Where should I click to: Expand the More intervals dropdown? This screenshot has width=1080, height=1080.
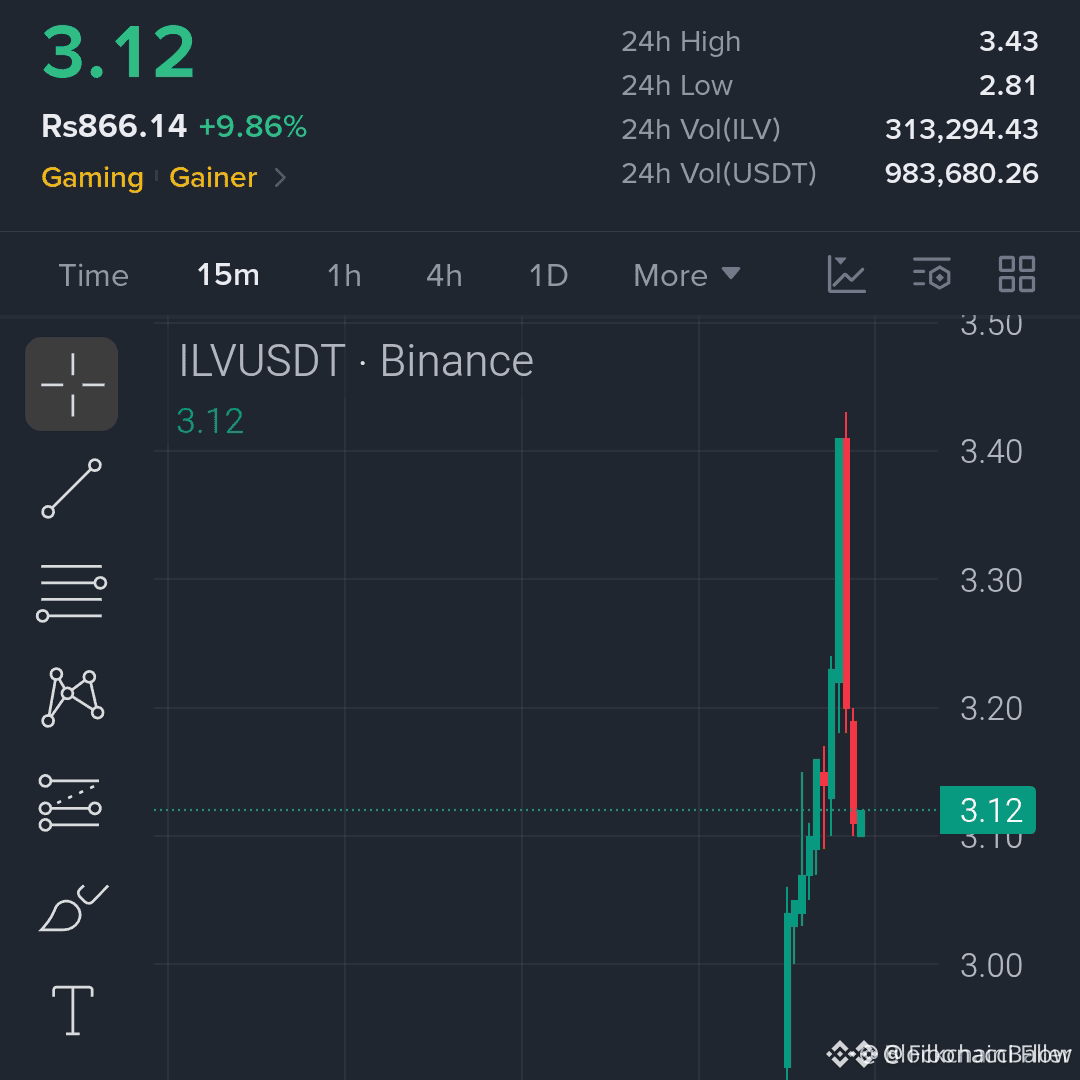[687, 276]
